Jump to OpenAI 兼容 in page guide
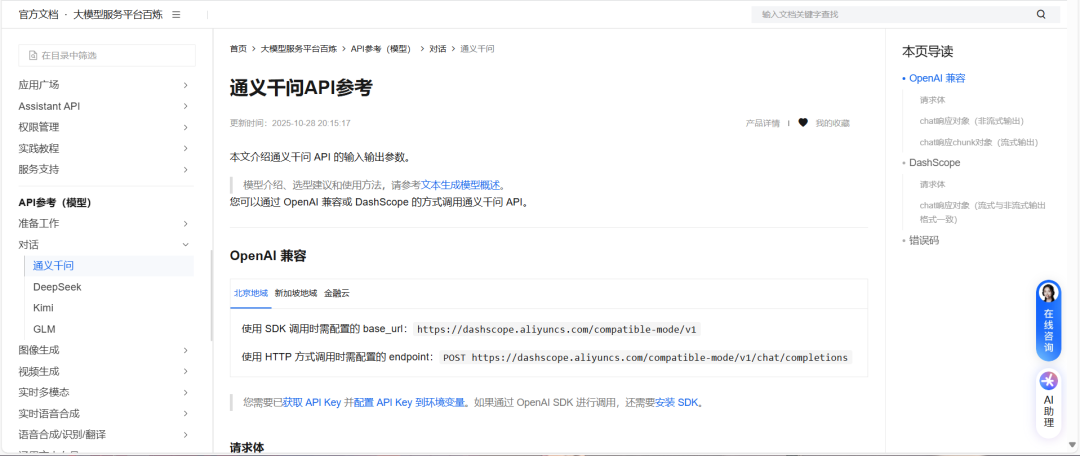This screenshot has width=1080, height=456. [x=937, y=79]
